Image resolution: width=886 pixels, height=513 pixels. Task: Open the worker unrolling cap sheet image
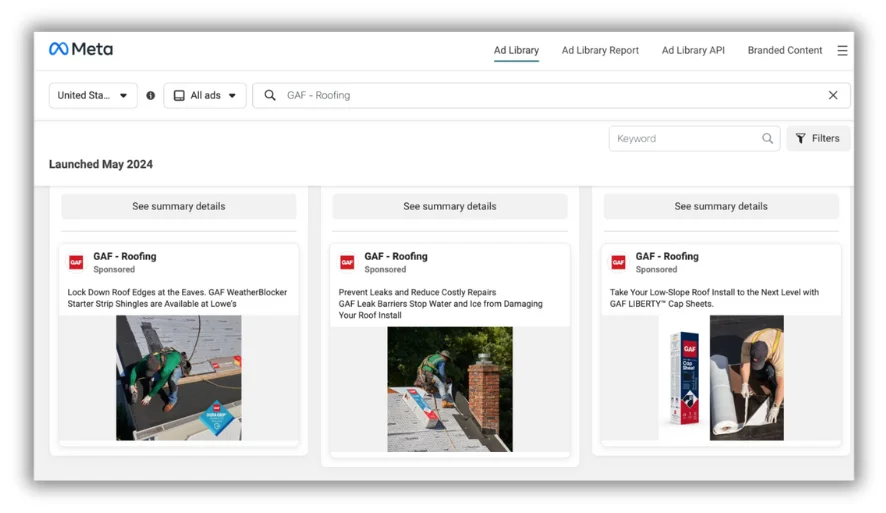[x=746, y=377]
